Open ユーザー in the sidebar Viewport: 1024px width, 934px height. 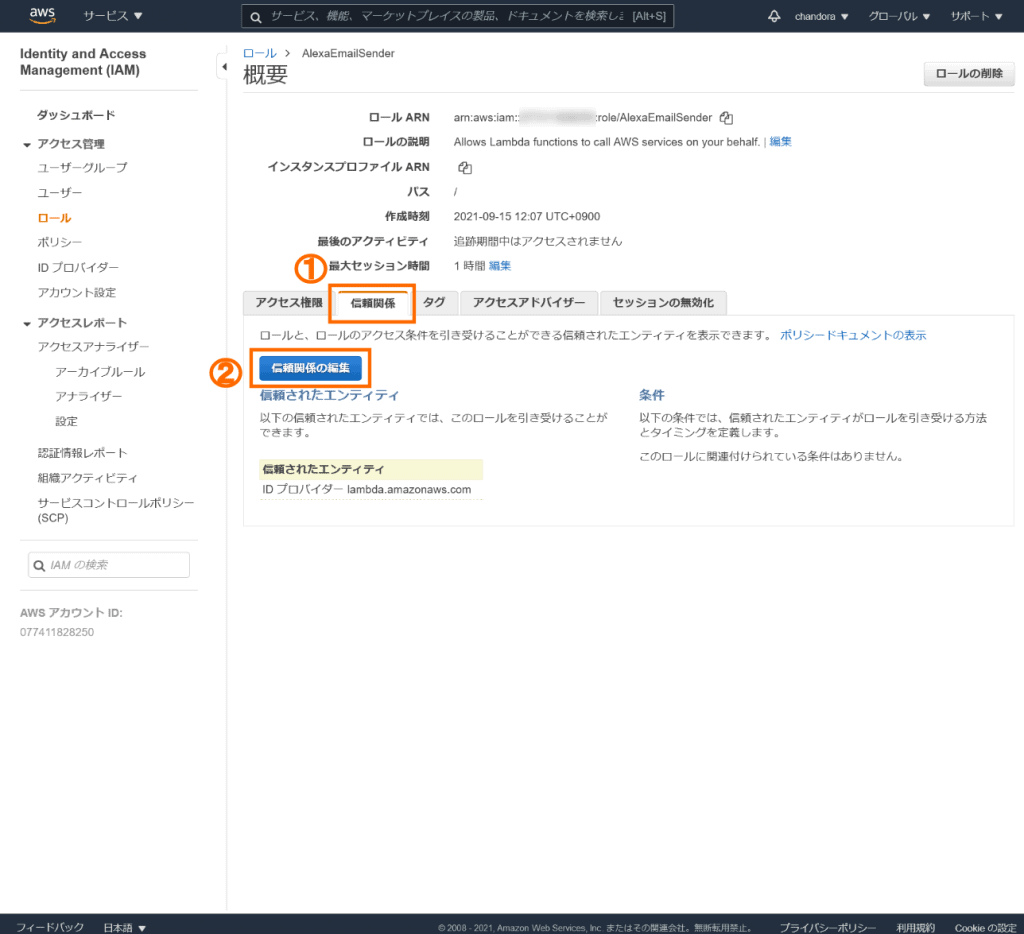(59, 193)
